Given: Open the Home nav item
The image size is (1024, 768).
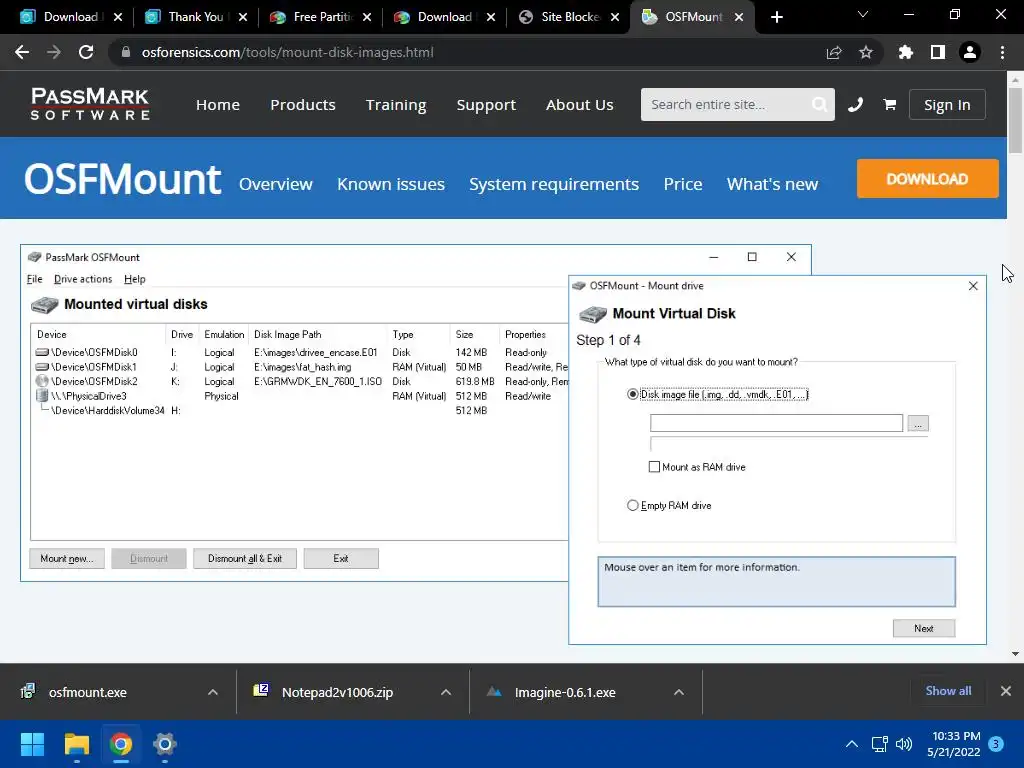Looking at the screenshot, I should pos(218,104).
